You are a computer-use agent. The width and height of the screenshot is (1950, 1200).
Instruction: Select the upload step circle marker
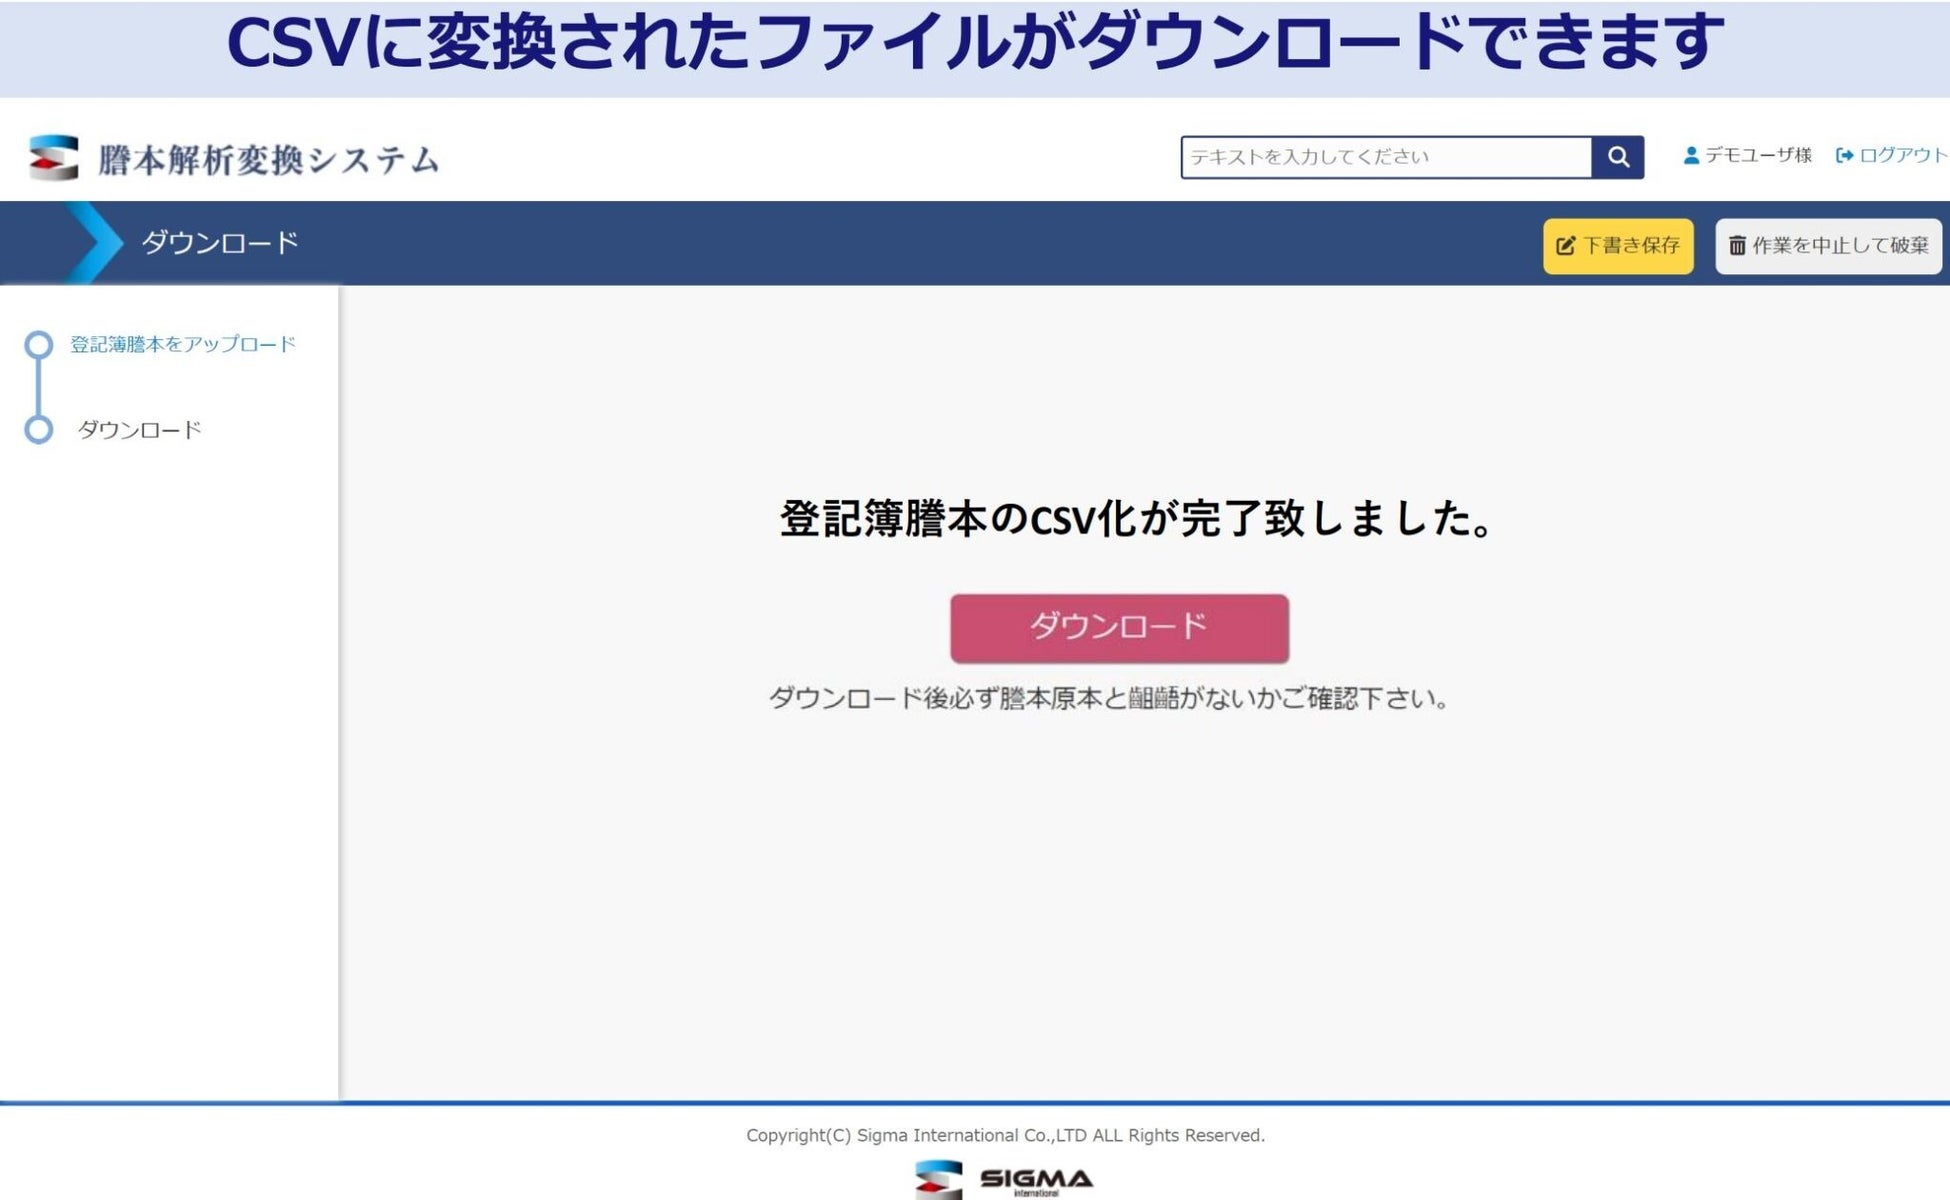point(39,345)
